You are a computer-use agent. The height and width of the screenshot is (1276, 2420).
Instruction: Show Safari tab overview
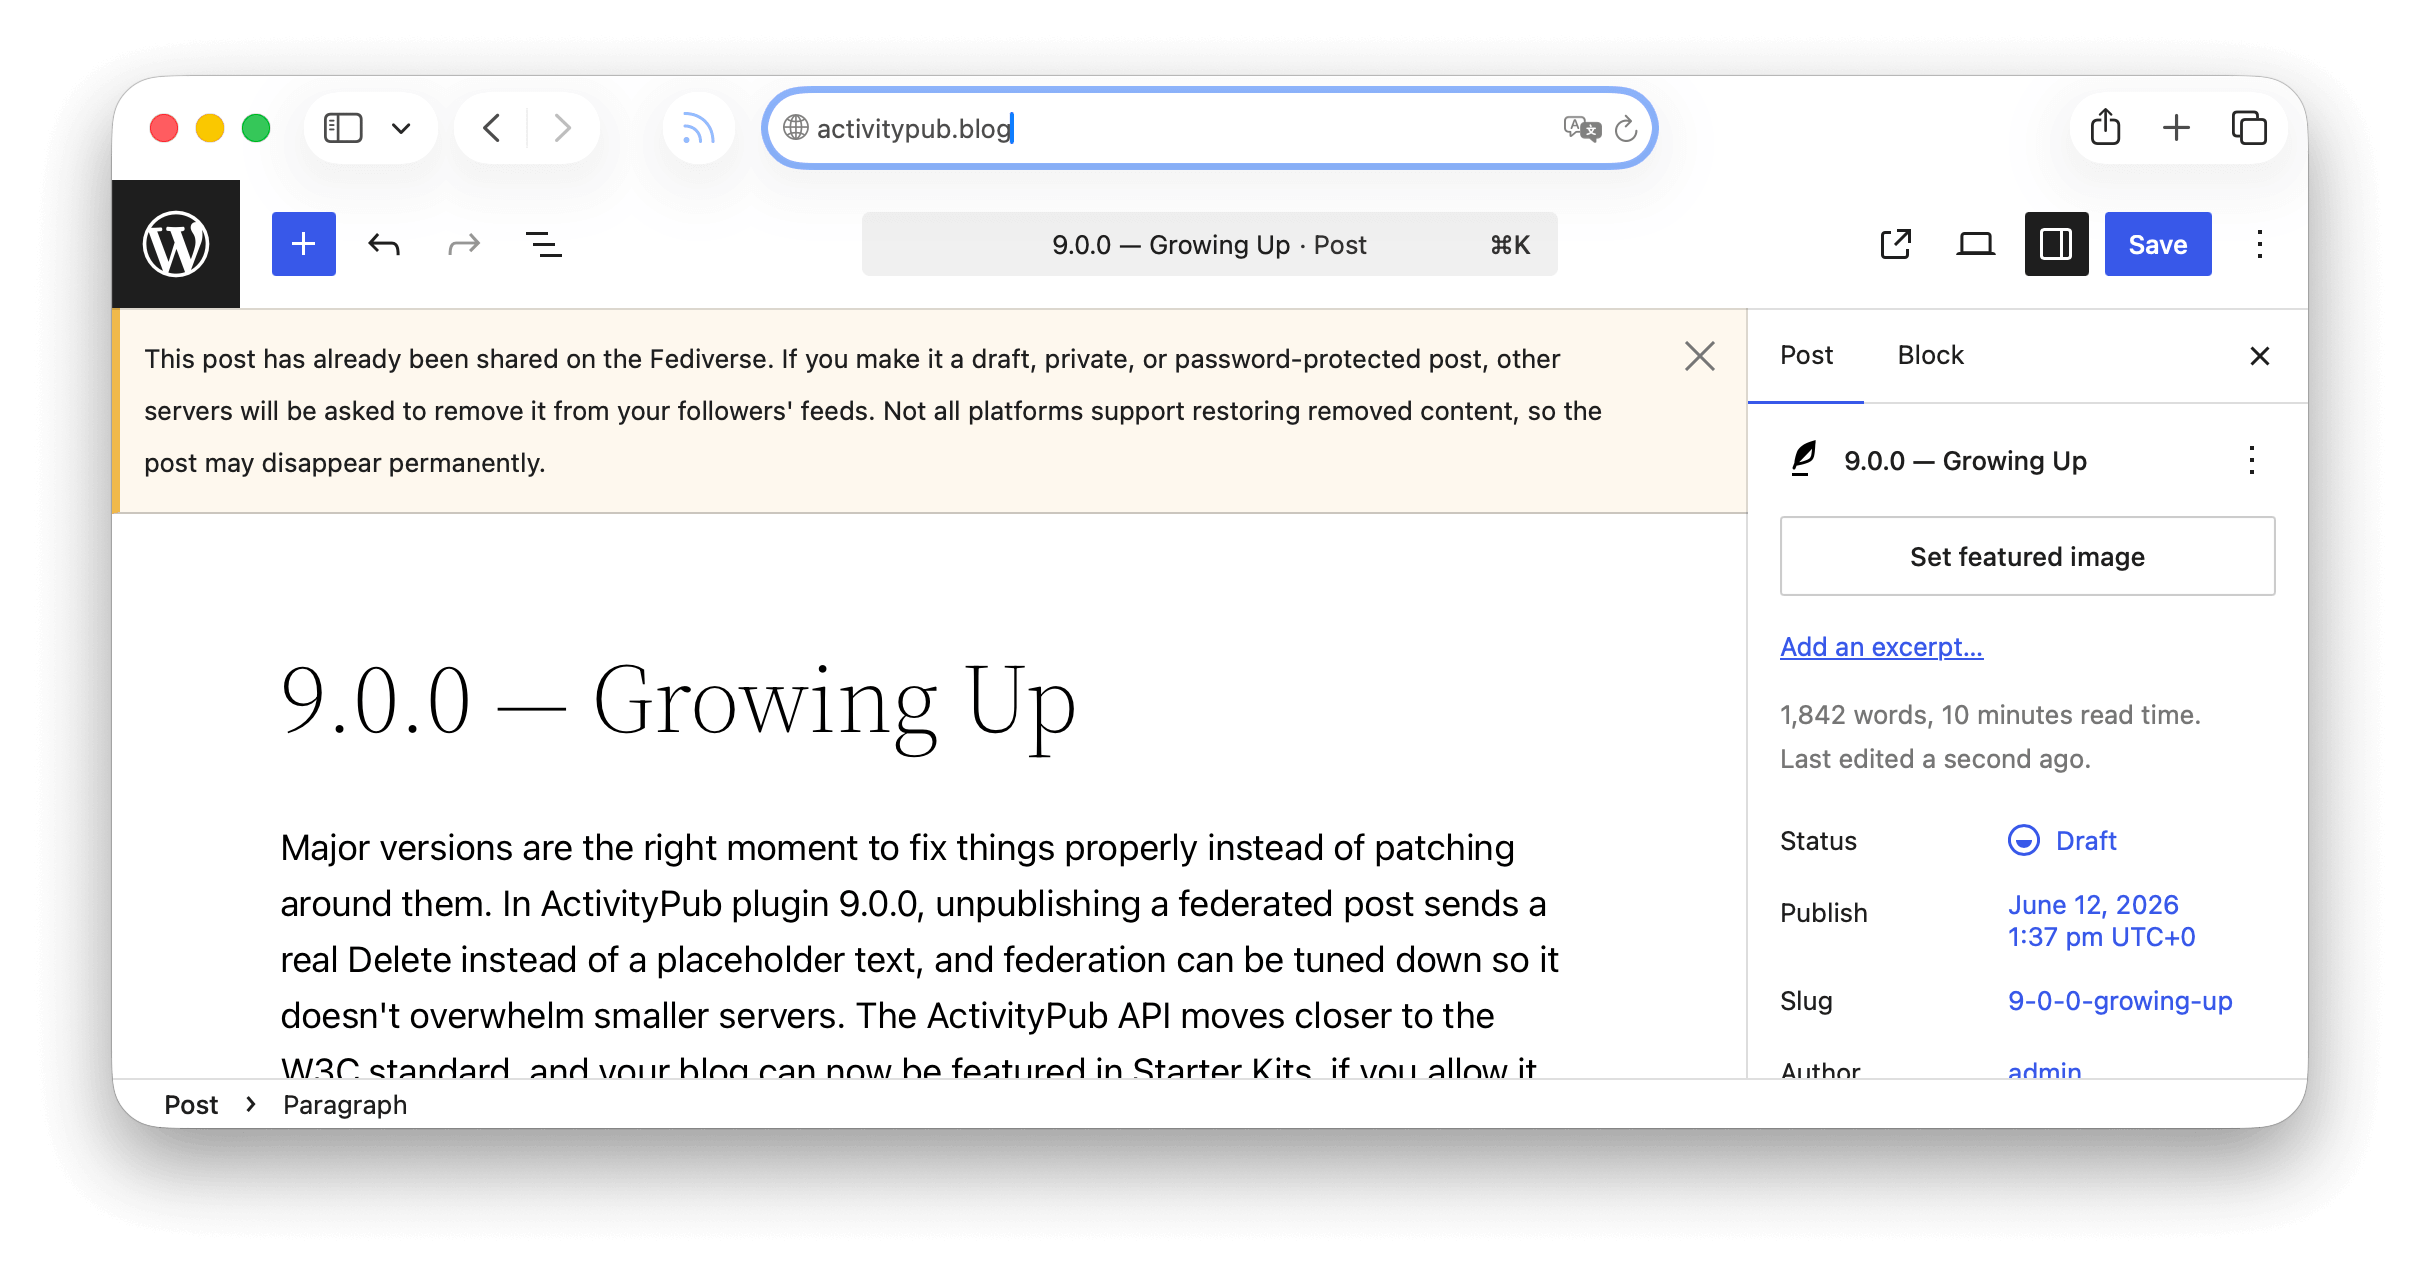coord(2249,128)
